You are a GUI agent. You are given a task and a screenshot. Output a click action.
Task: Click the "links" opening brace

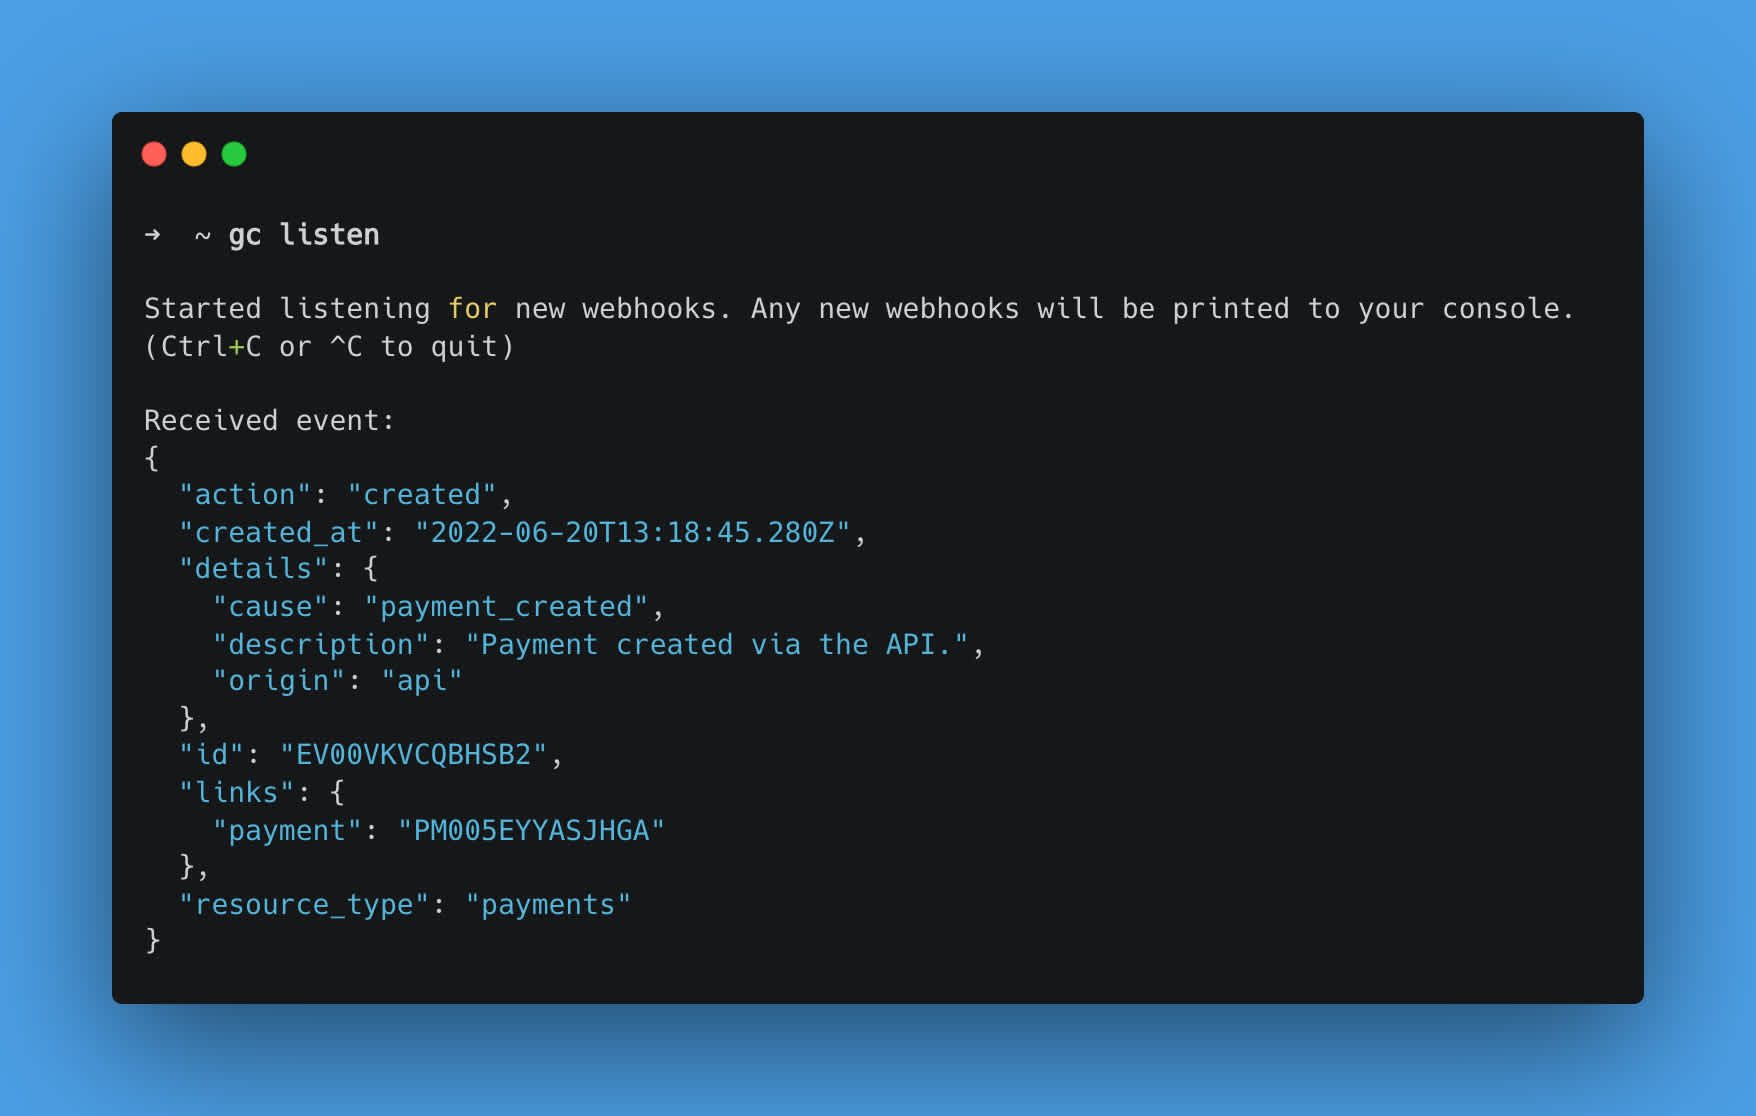click(337, 793)
